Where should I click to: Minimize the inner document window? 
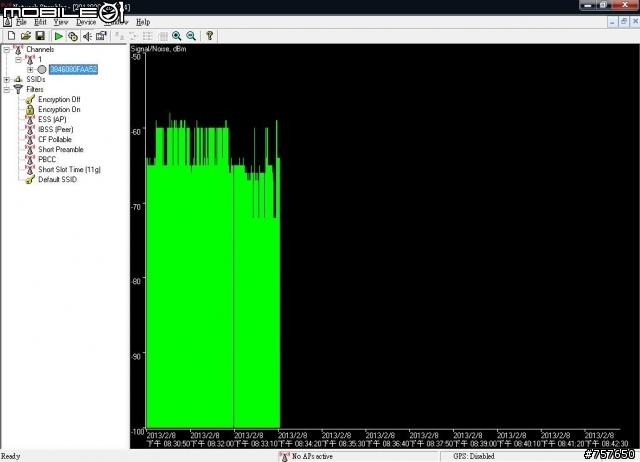(612, 22)
